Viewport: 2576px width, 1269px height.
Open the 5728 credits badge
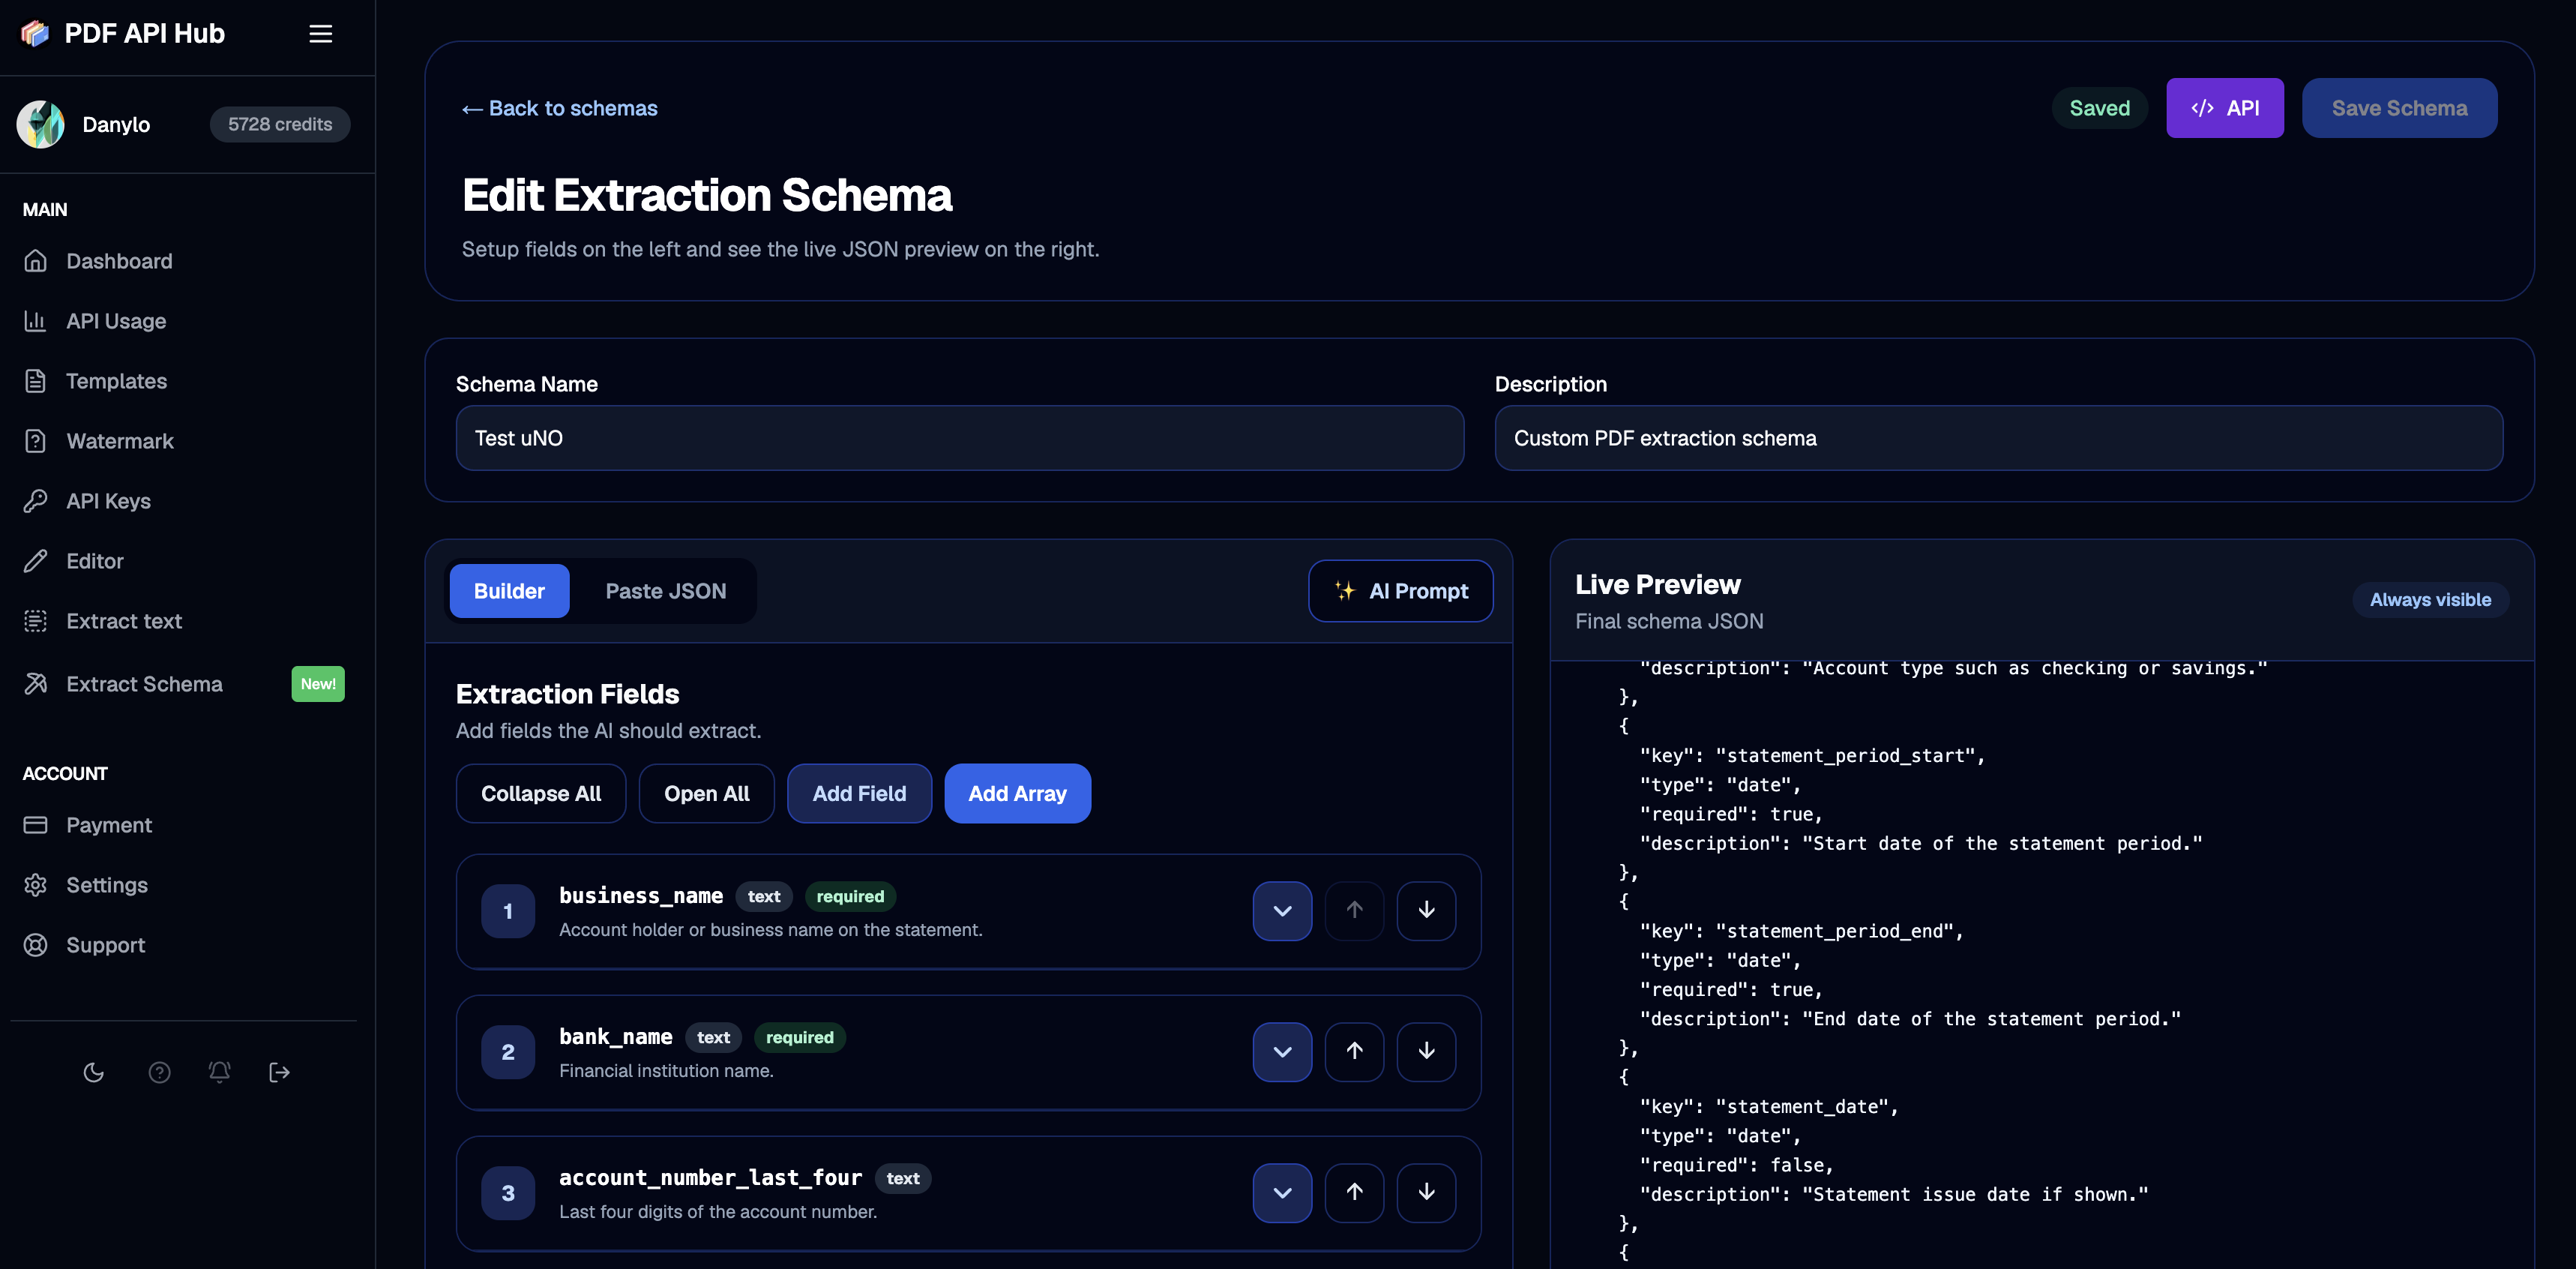(280, 124)
